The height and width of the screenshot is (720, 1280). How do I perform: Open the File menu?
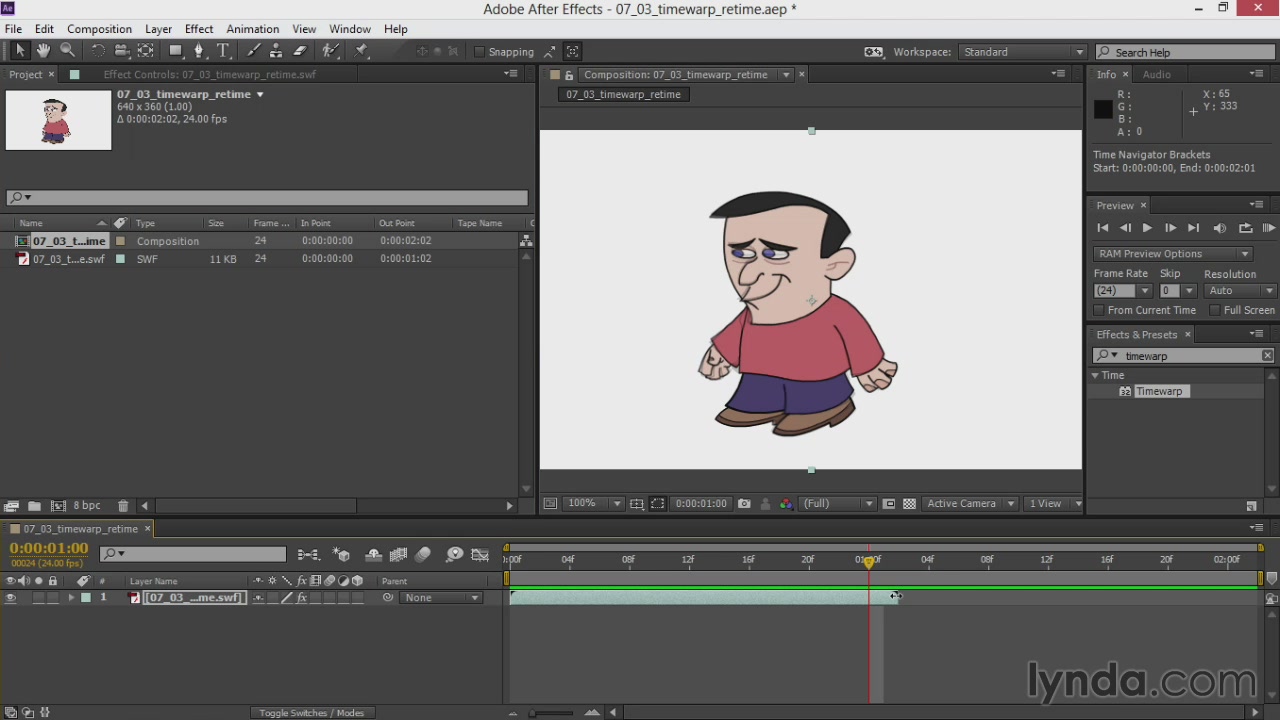pyautogui.click(x=13, y=29)
